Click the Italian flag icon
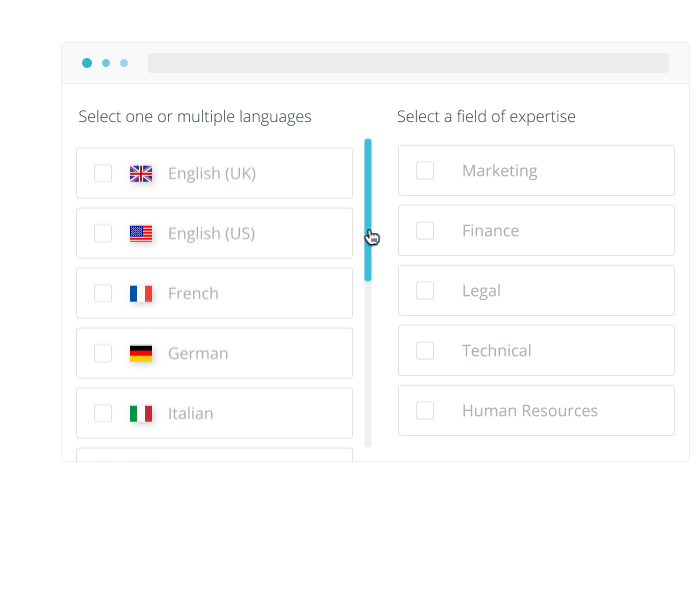Viewport: 700px width, 600px height. point(141,414)
